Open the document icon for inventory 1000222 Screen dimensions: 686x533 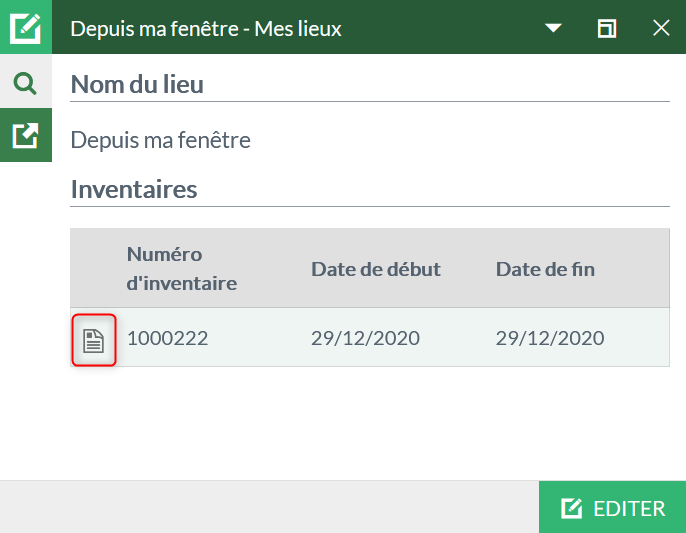click(x=94, y=340)
